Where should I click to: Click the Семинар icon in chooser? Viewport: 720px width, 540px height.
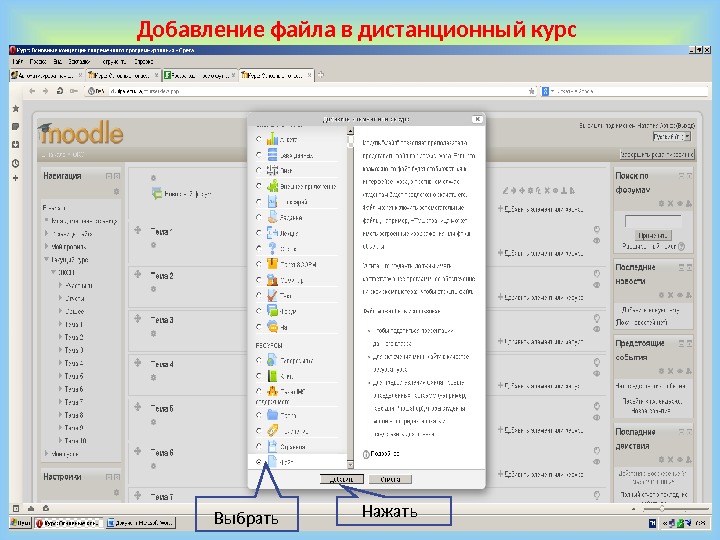point(272,280)
